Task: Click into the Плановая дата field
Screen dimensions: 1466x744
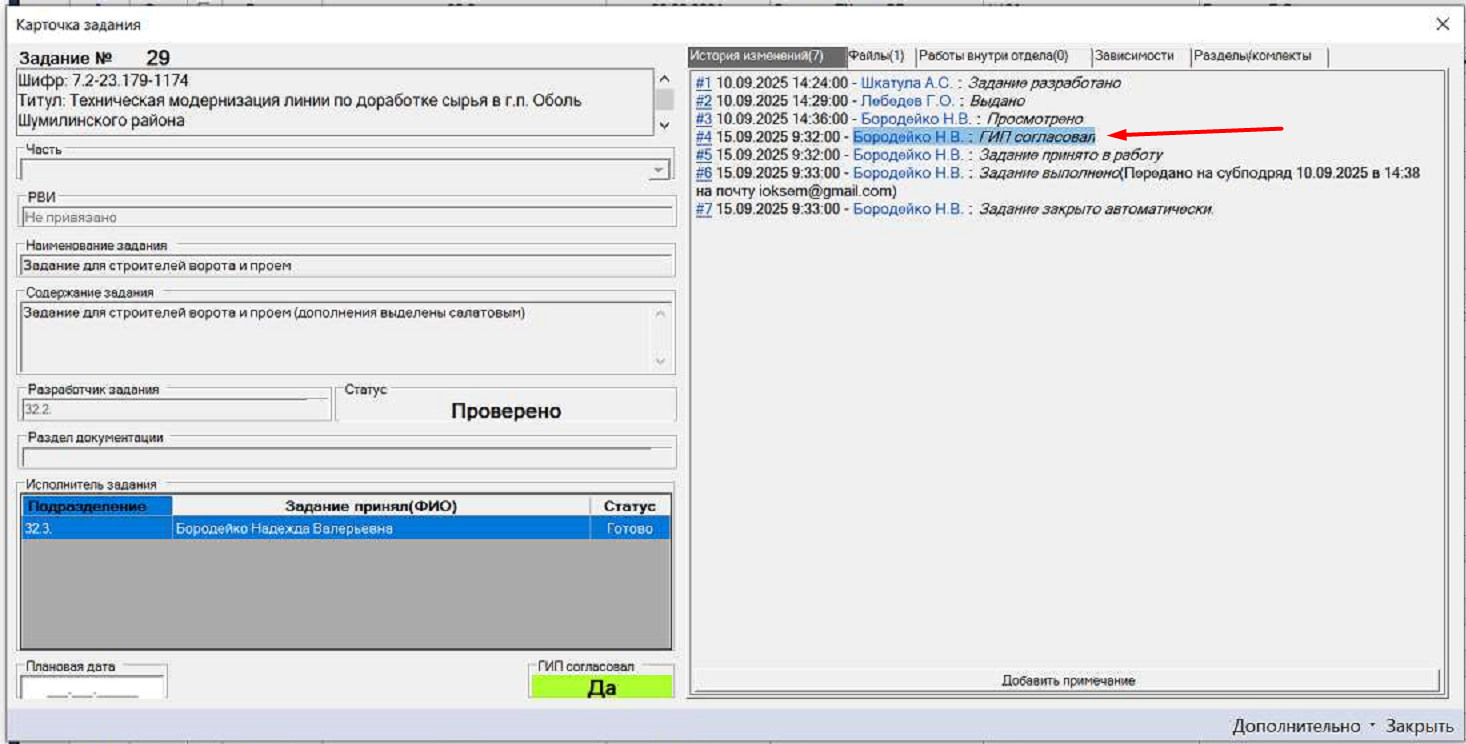Action: 92,688
